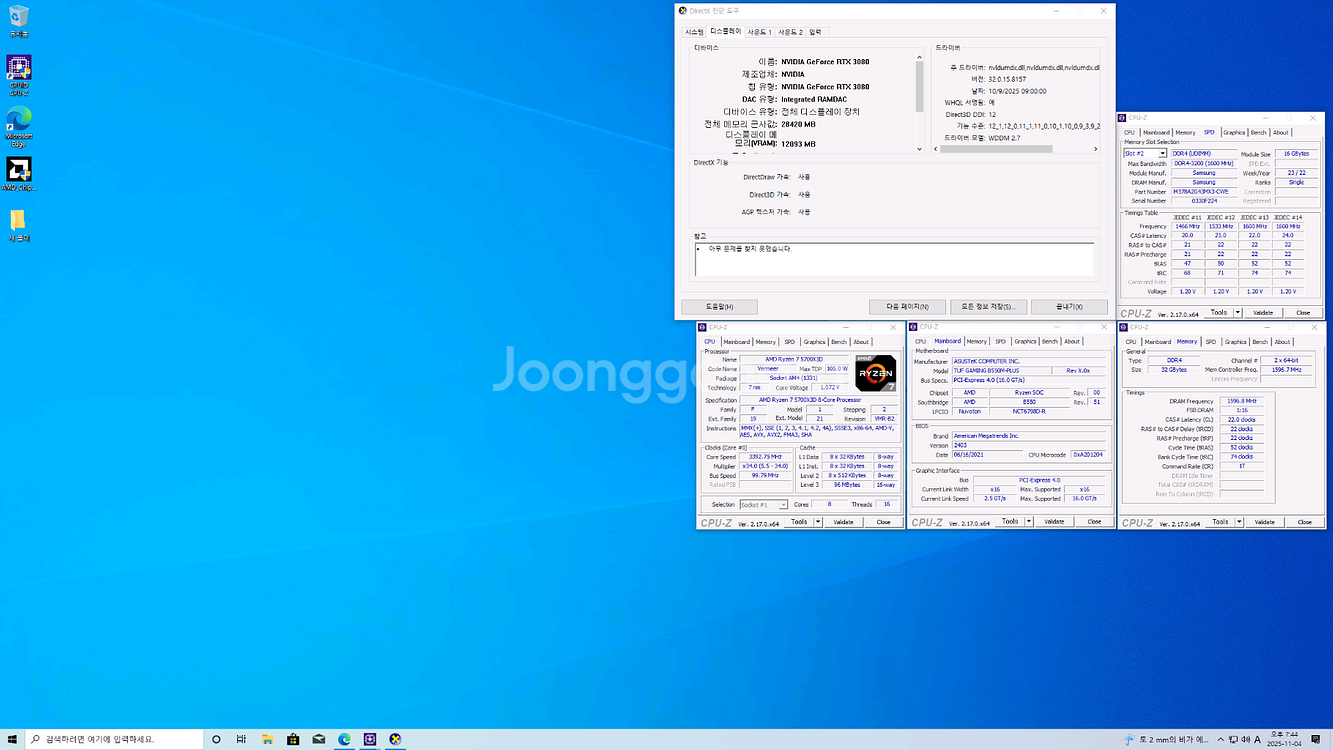1333x750 pixels.
Task: Open Task View from the taskbar
Action: (241, 740)
